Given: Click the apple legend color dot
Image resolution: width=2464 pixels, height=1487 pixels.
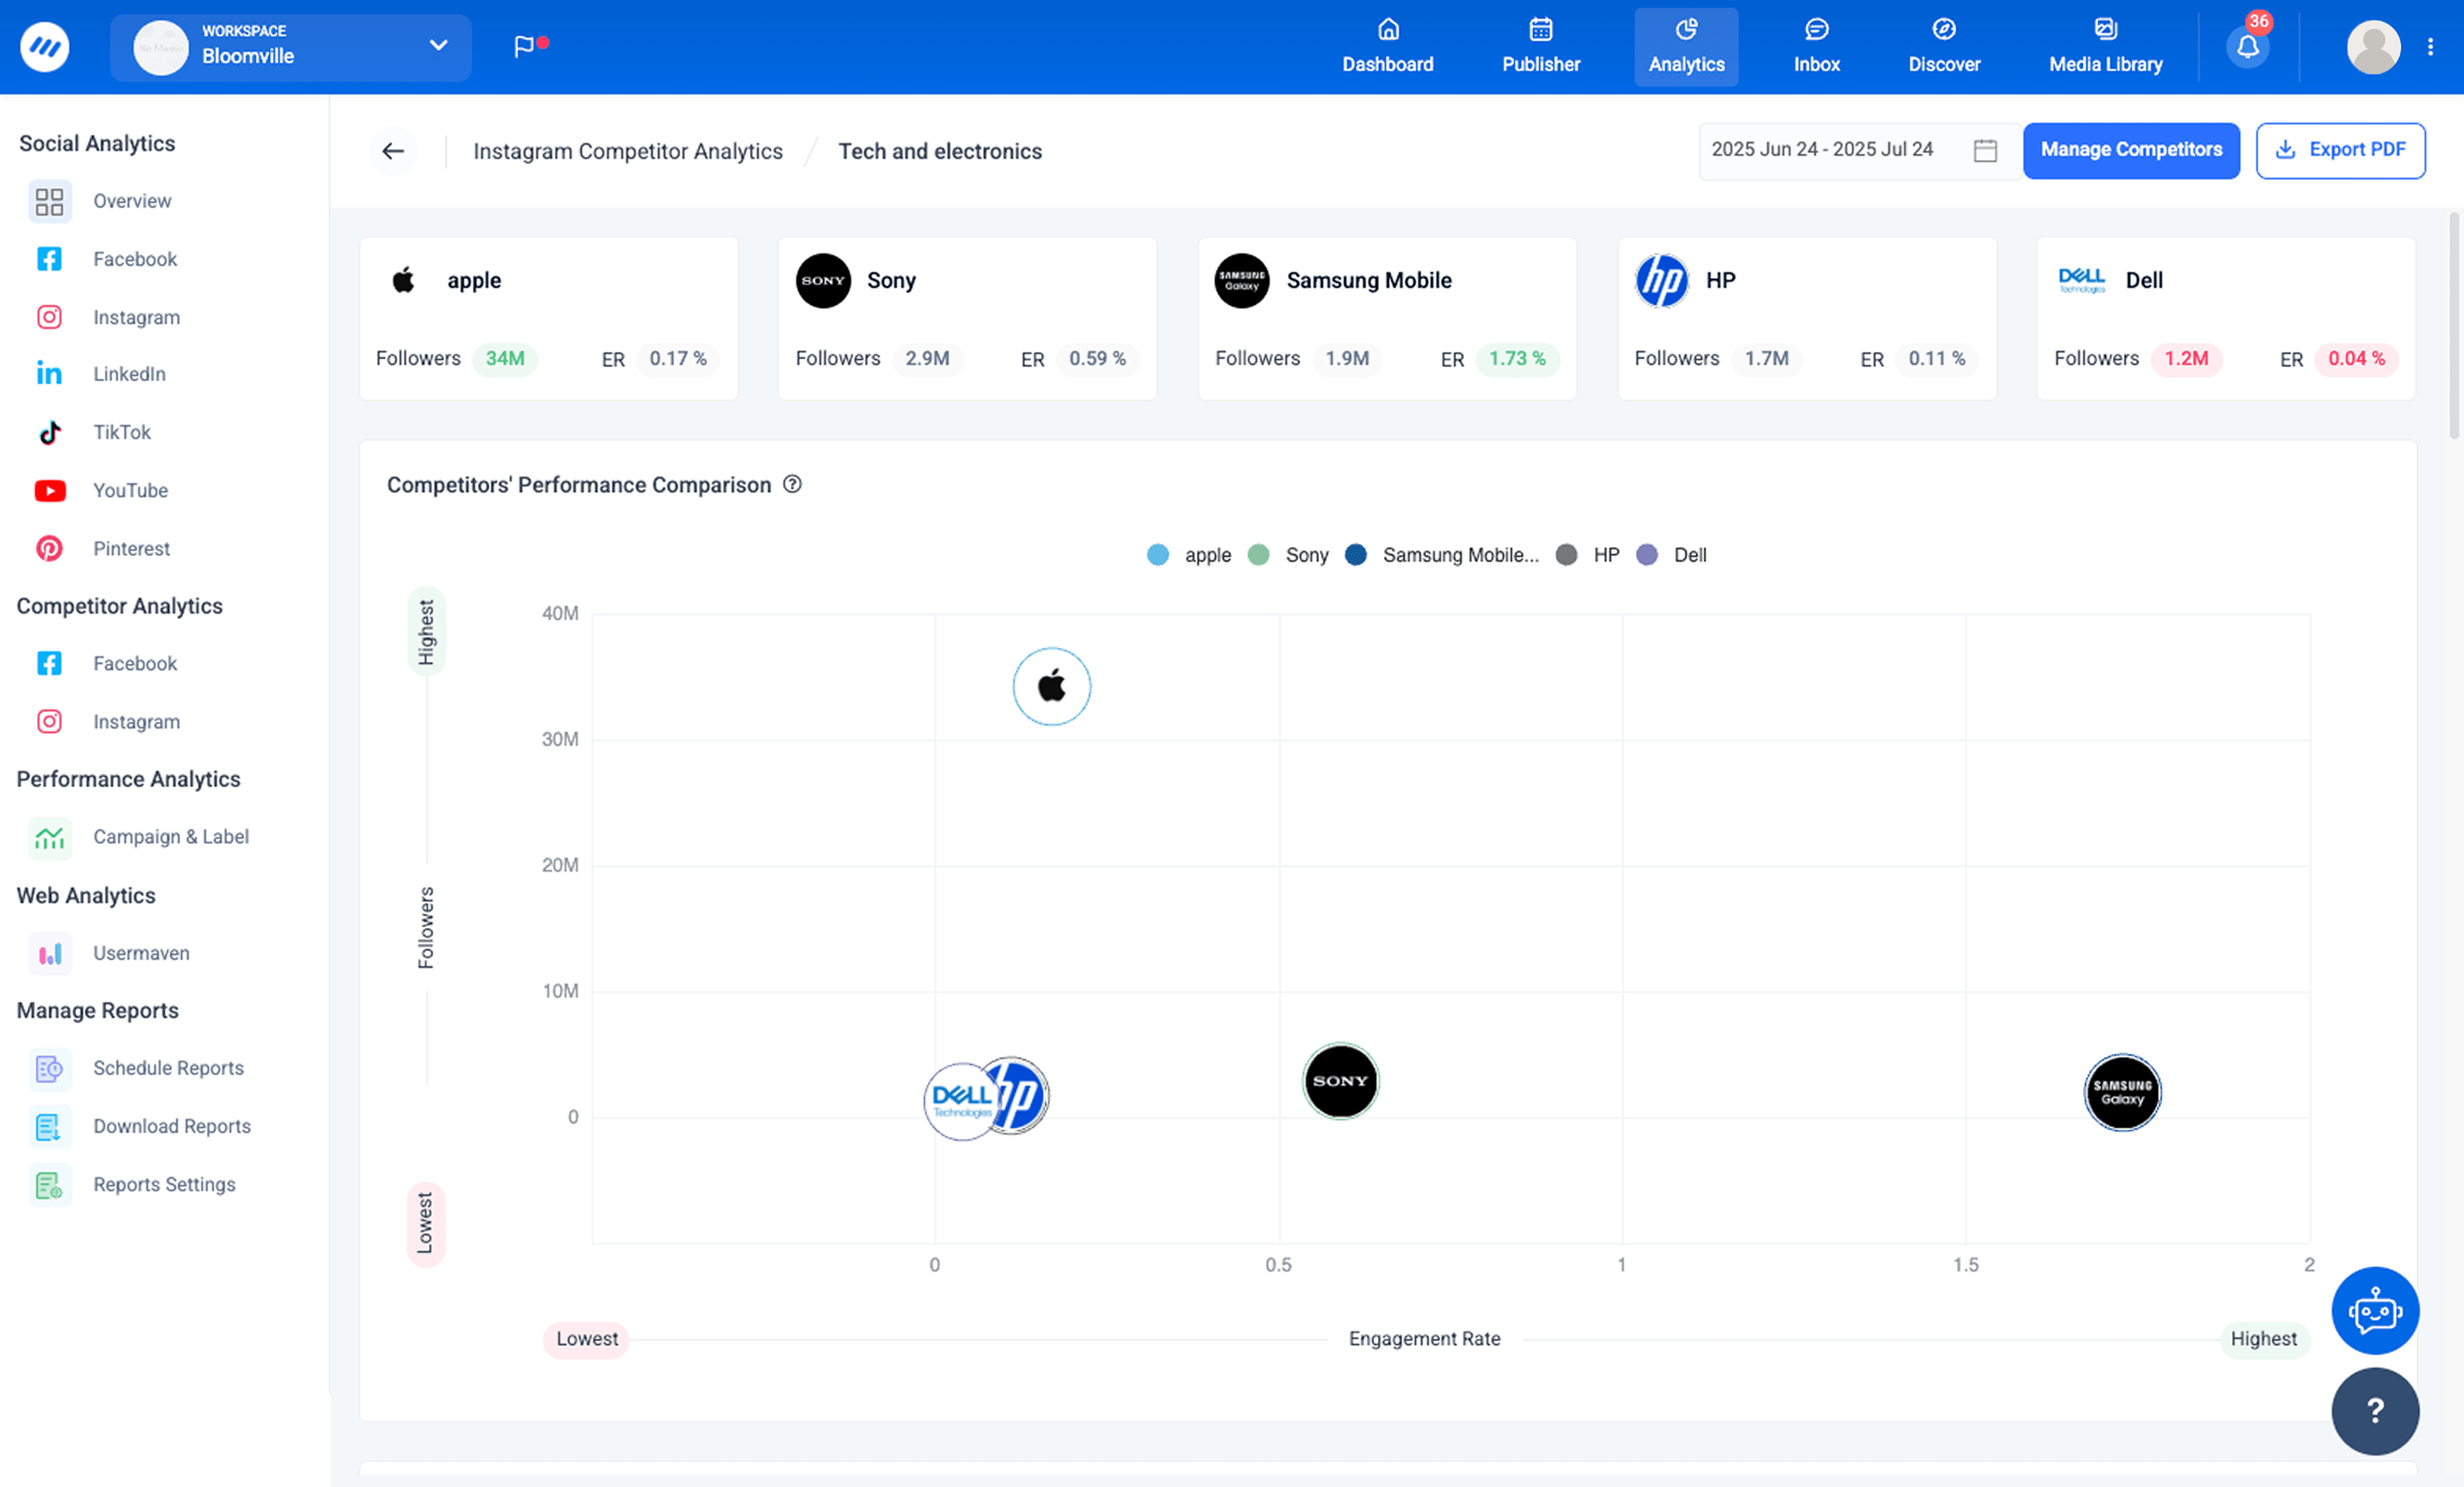Looking at the screenshot, I should 1157,554.
